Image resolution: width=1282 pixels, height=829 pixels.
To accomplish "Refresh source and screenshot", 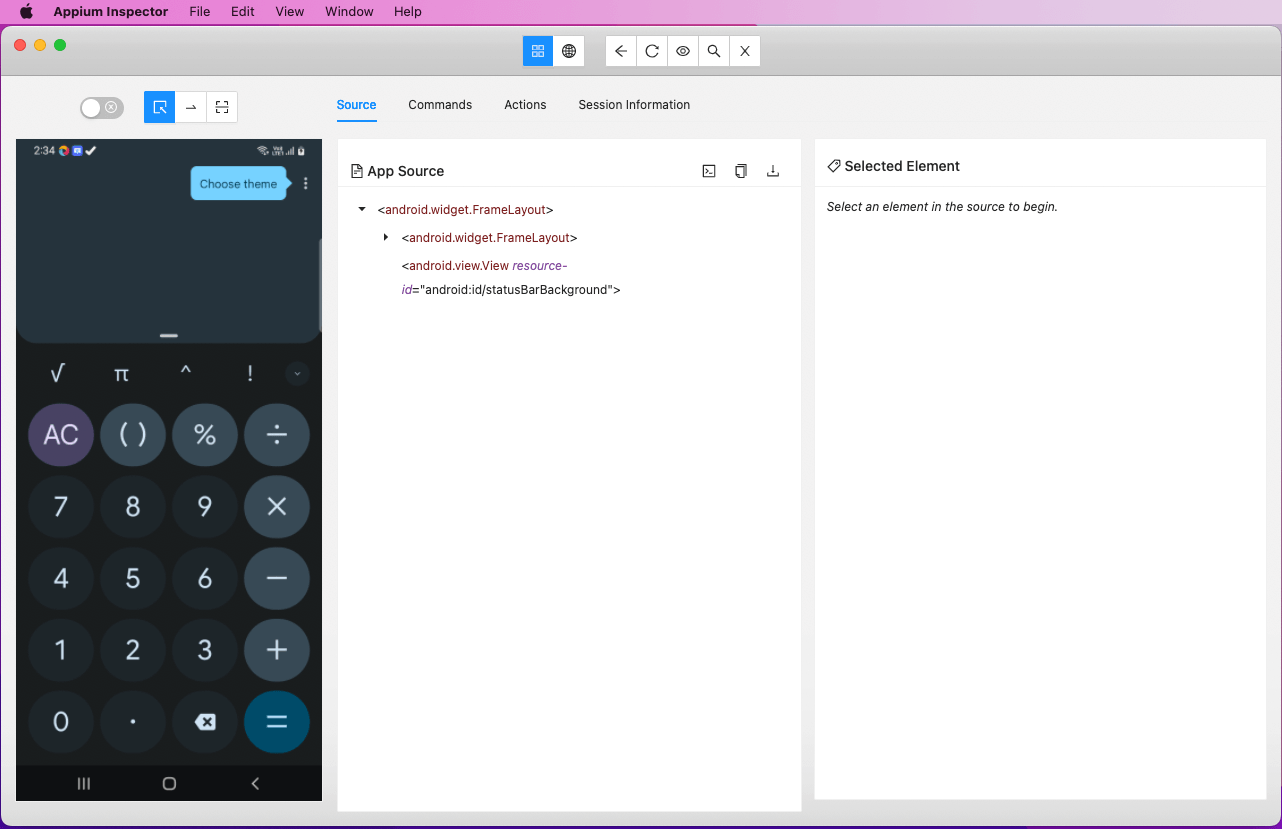I will (652, 51).
